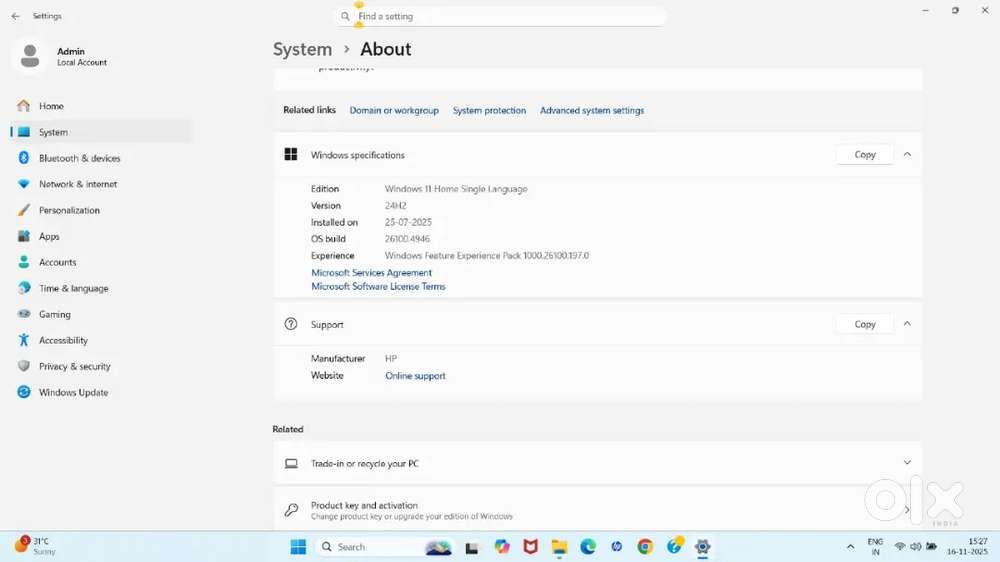Collapse the Support section
The height and width of the screenshot is (562, 1000).
pos(907,324)
